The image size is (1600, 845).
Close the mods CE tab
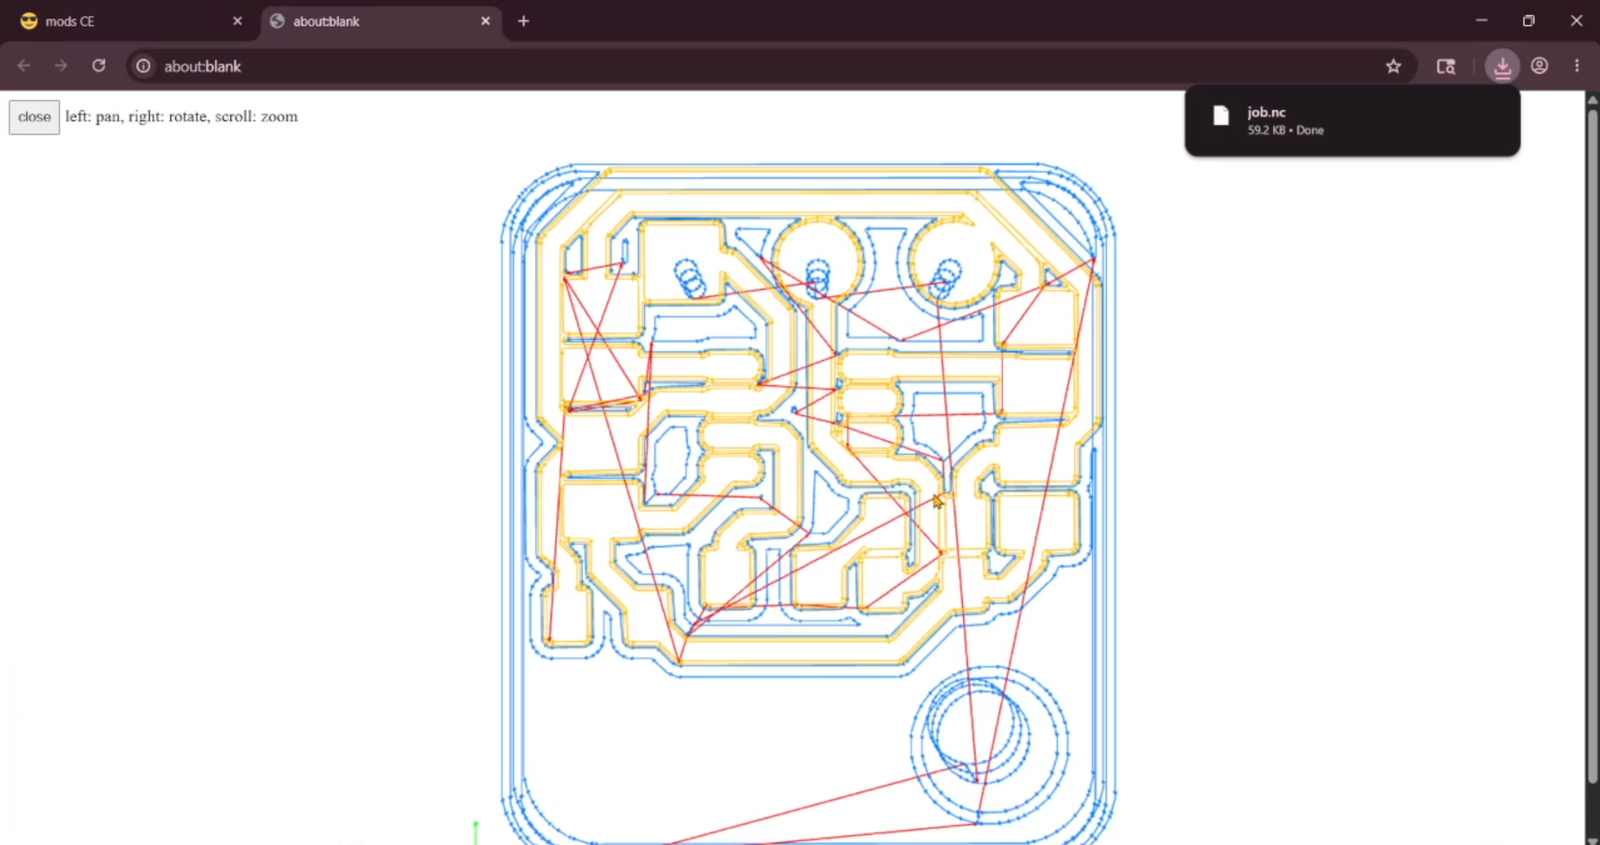coord(237,21)
